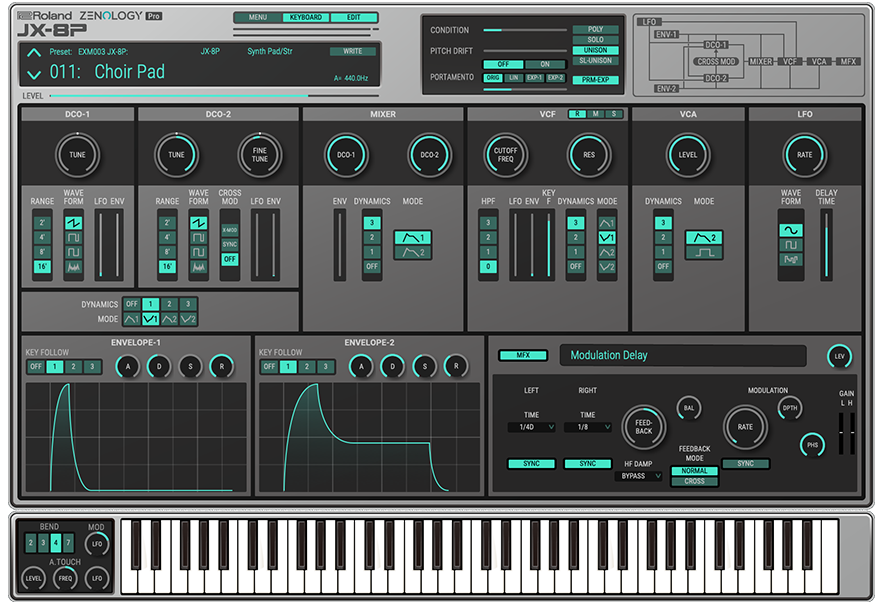Click the FEEDBACK knob in MFX
Viewport: 880px width, 607px height.
tap(643, 427)
